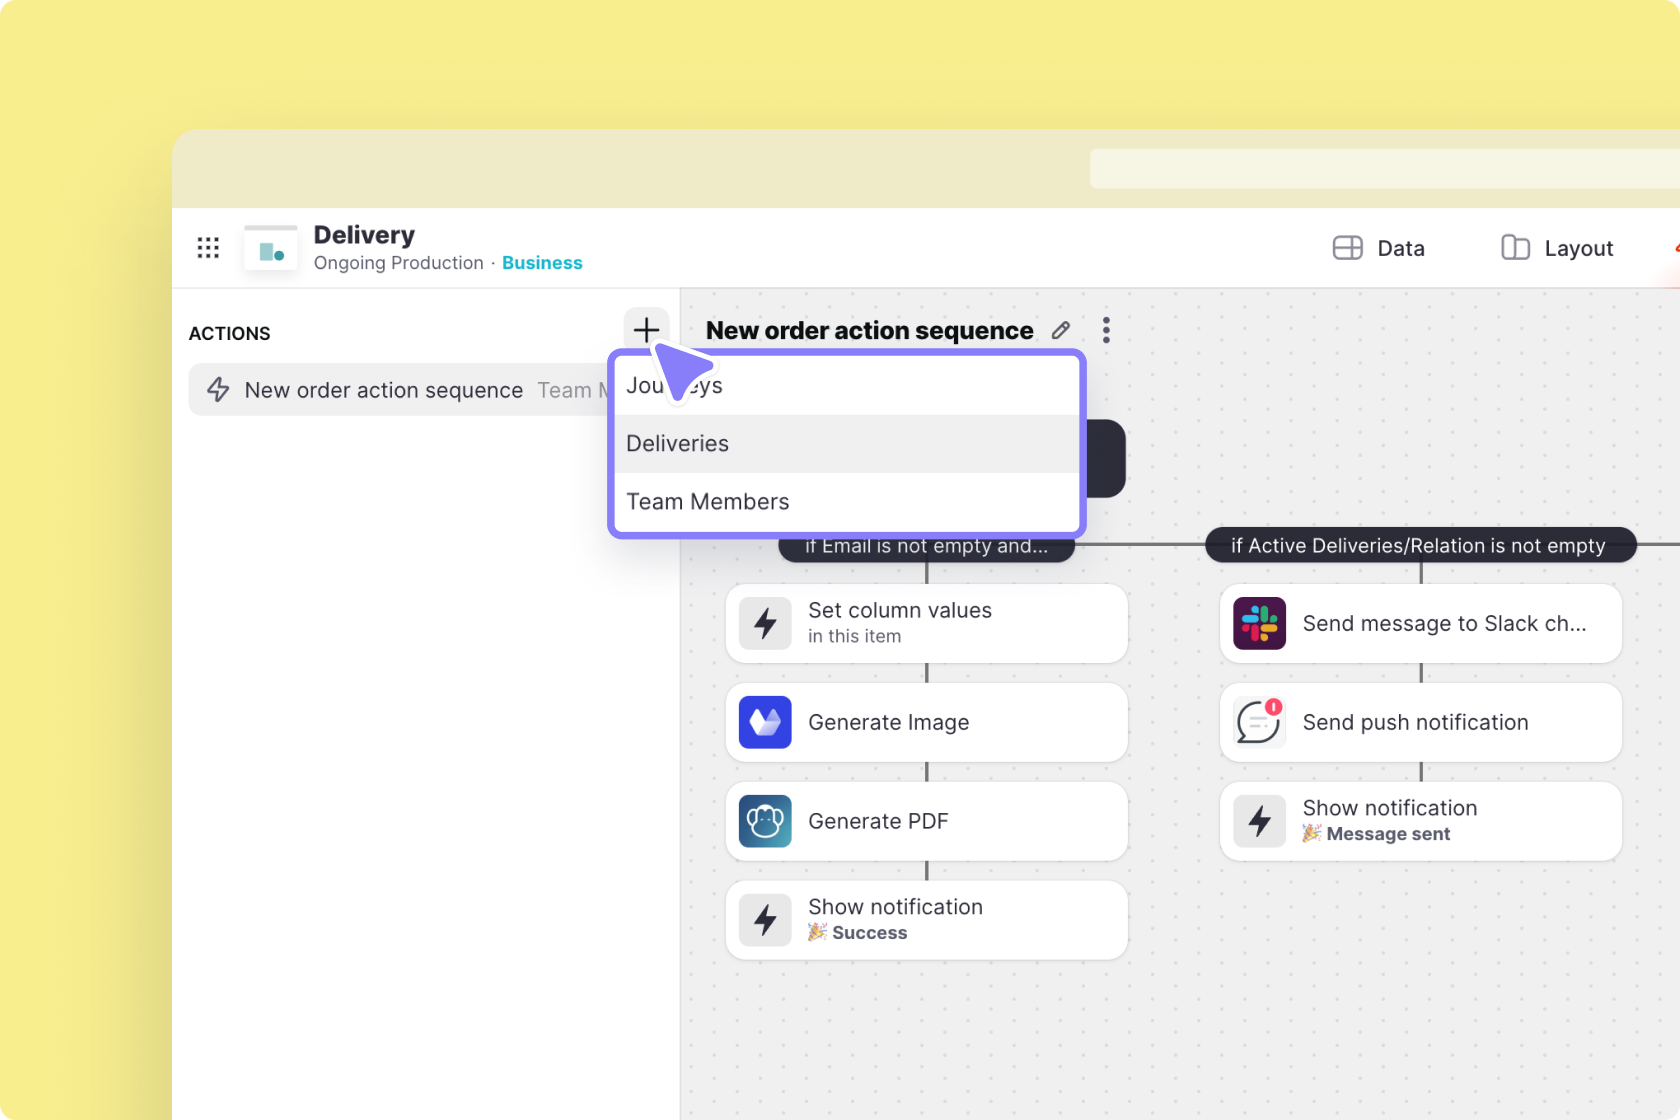The width and height of the screenshot is (1680, 1120).
Task: Click the monkey icon for Generate PDF
Action: coord(765,821)
